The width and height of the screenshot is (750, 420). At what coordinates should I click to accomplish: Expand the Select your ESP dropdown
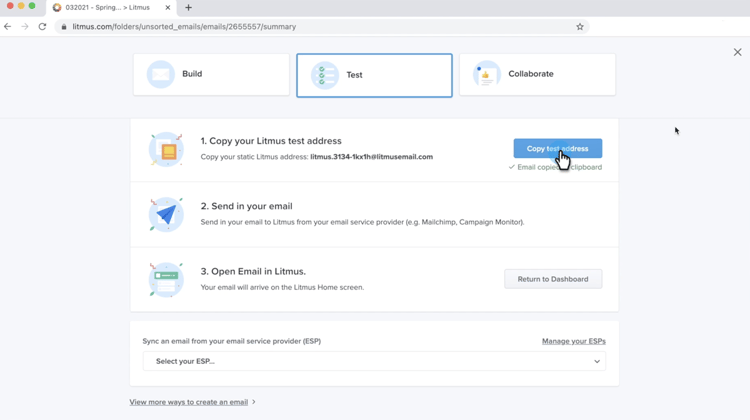[375, 361]
